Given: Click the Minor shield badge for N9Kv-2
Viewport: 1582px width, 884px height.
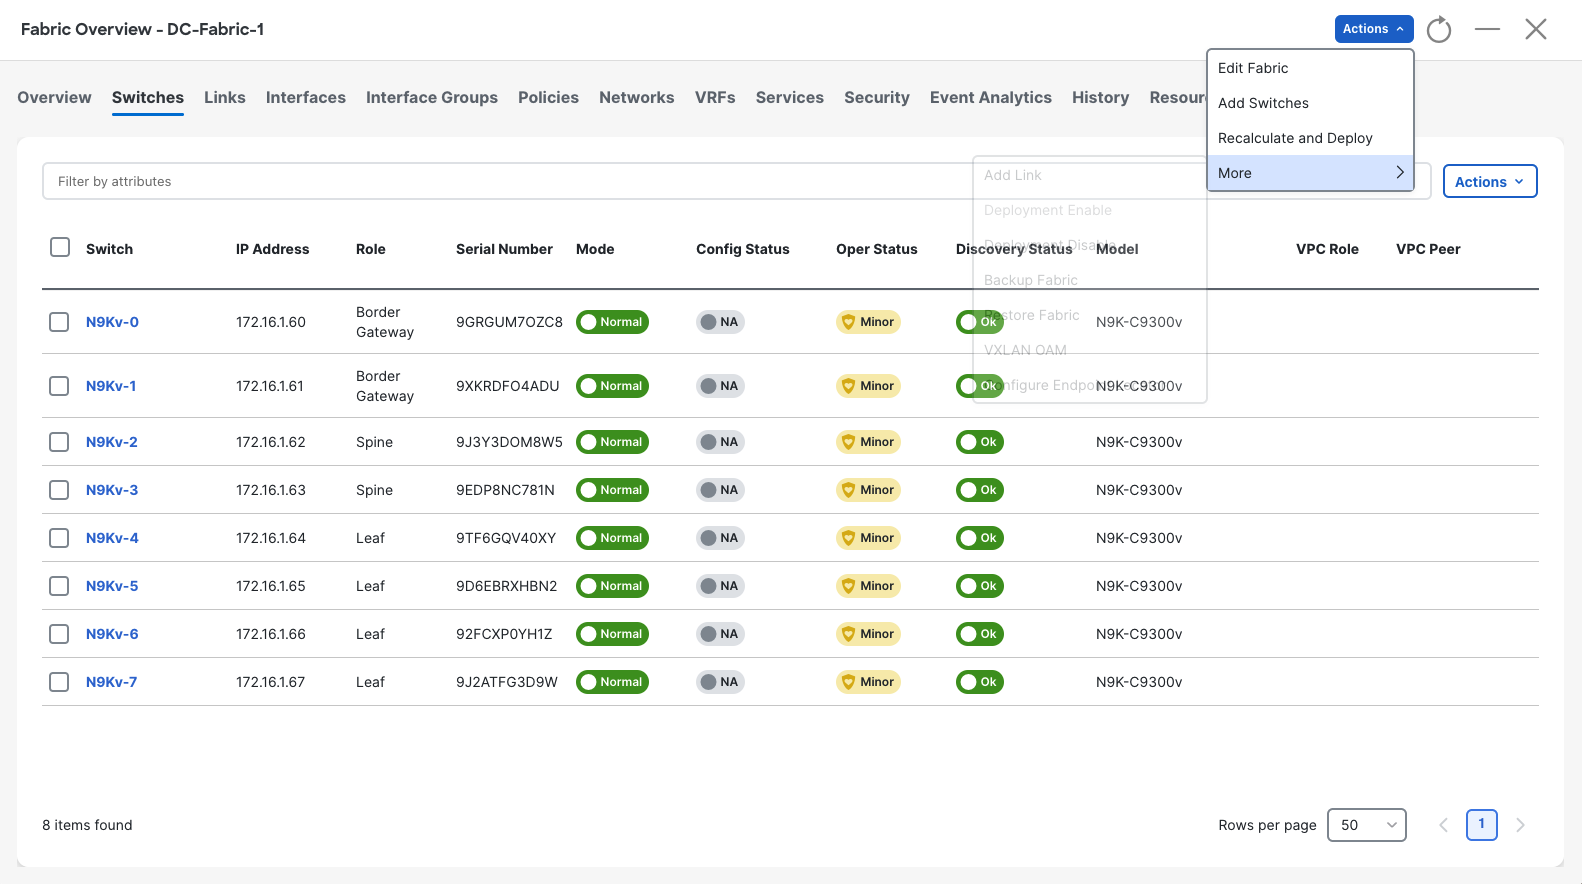Looking at the screenshot, I should 868,442.
